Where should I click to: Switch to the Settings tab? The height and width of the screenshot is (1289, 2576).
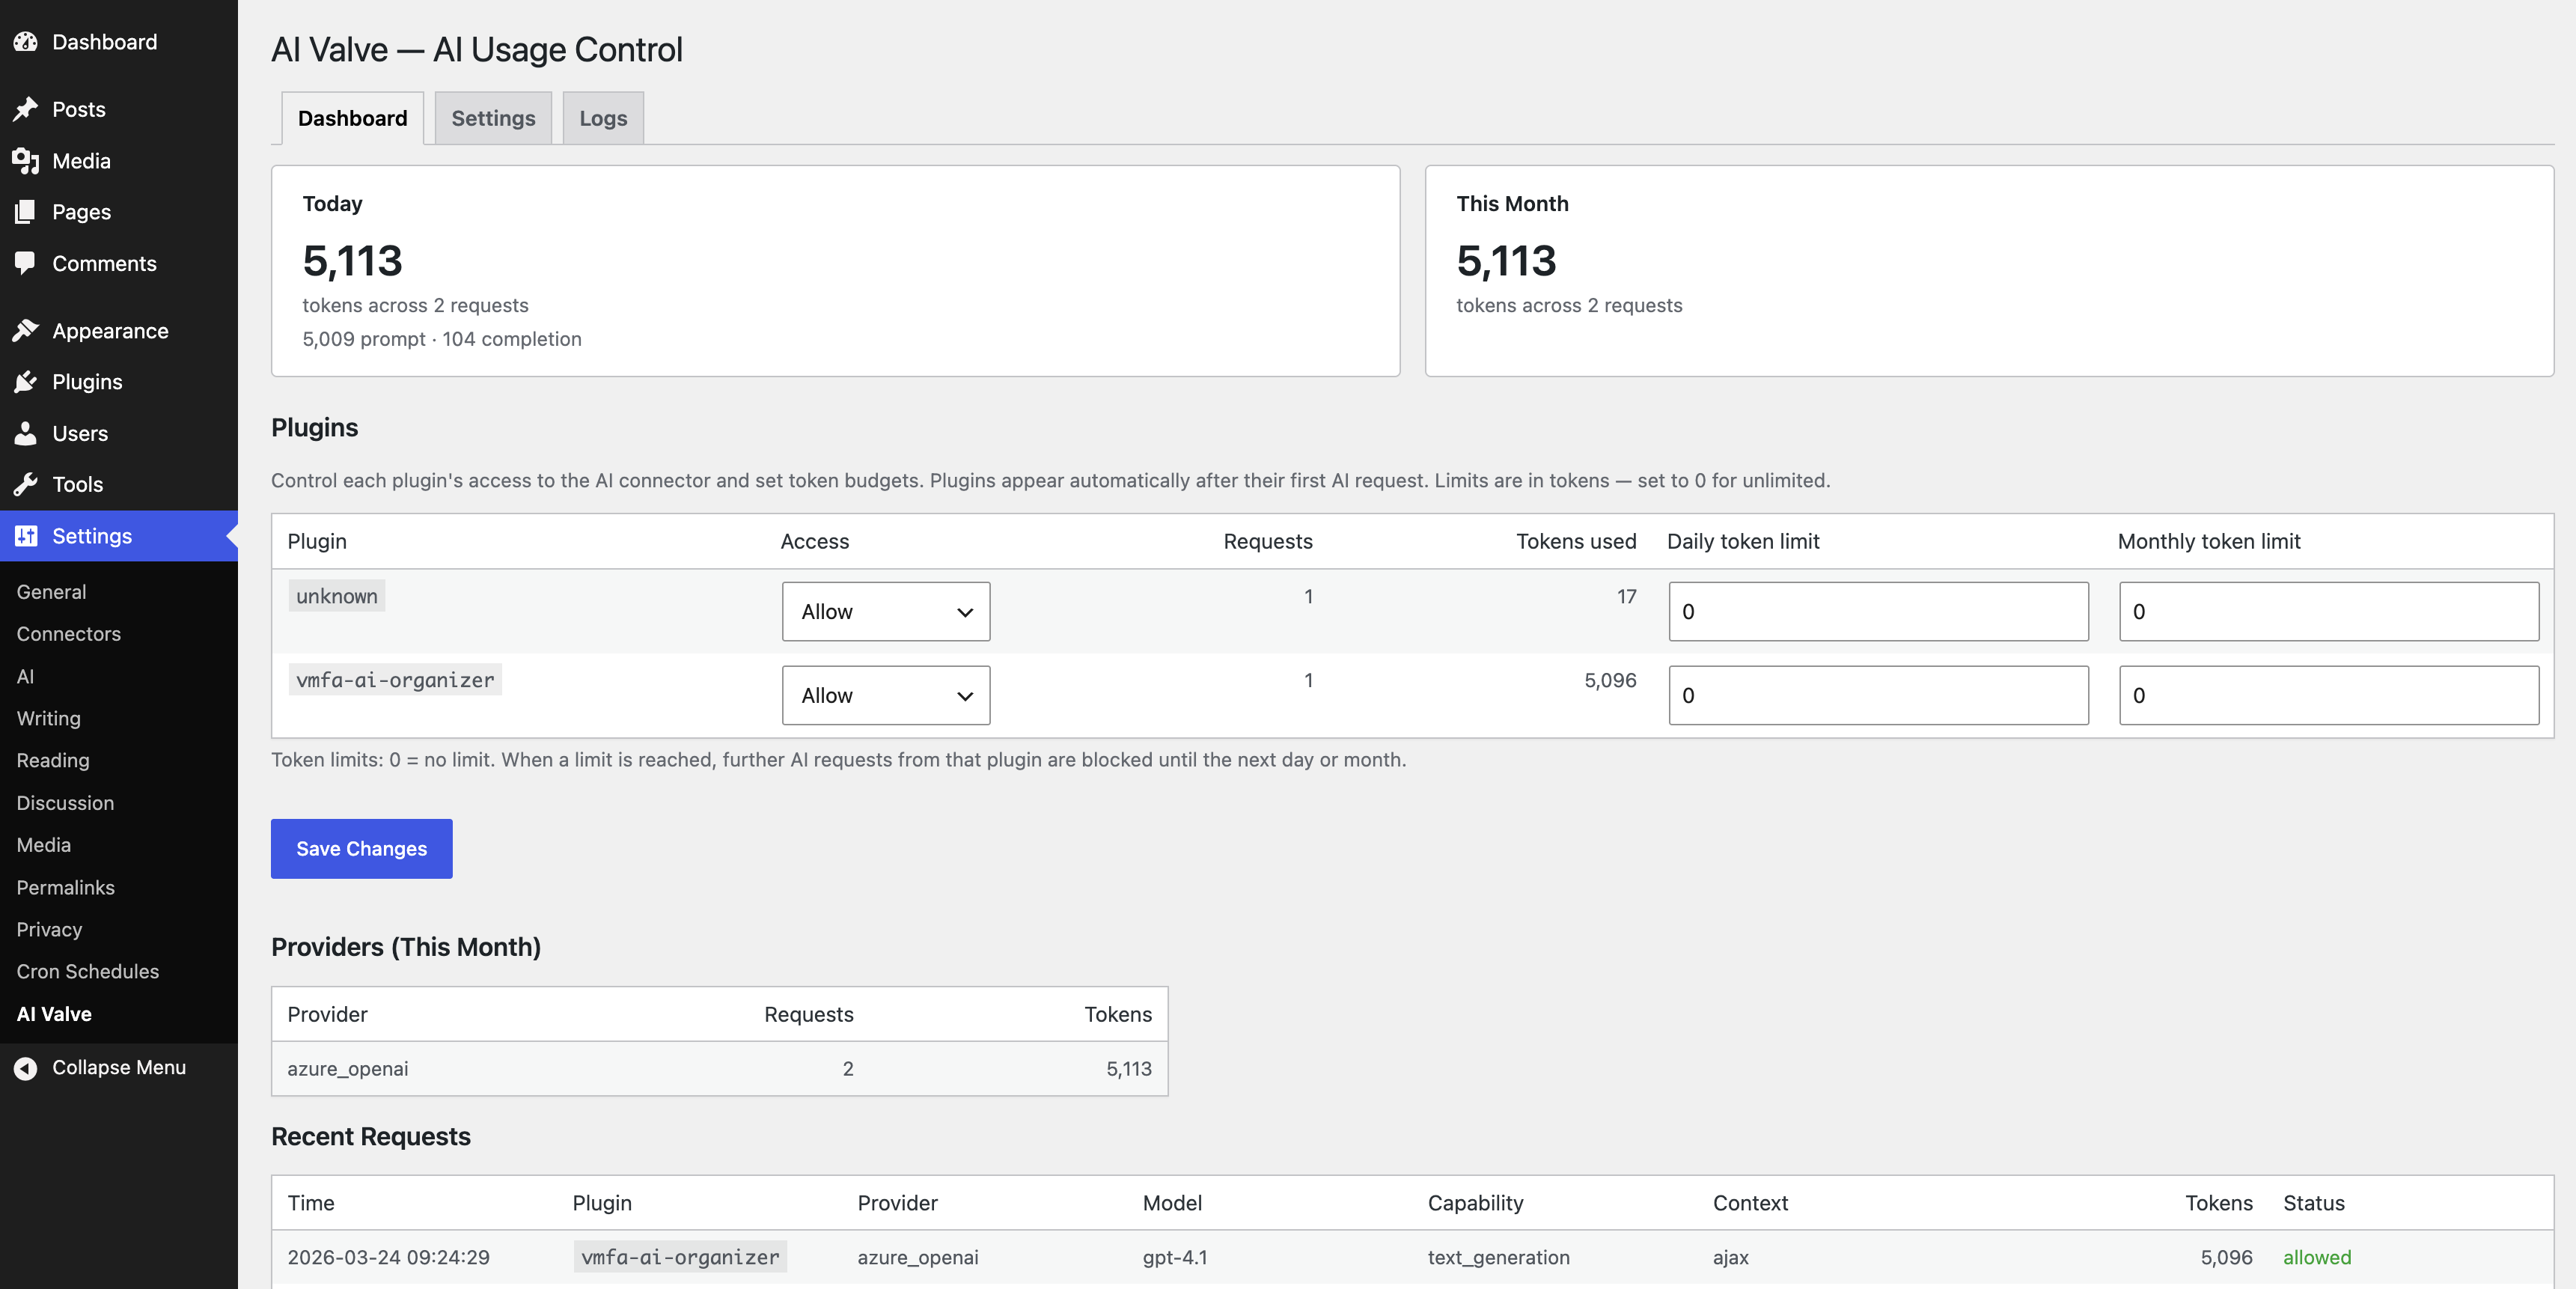point(493,118)
